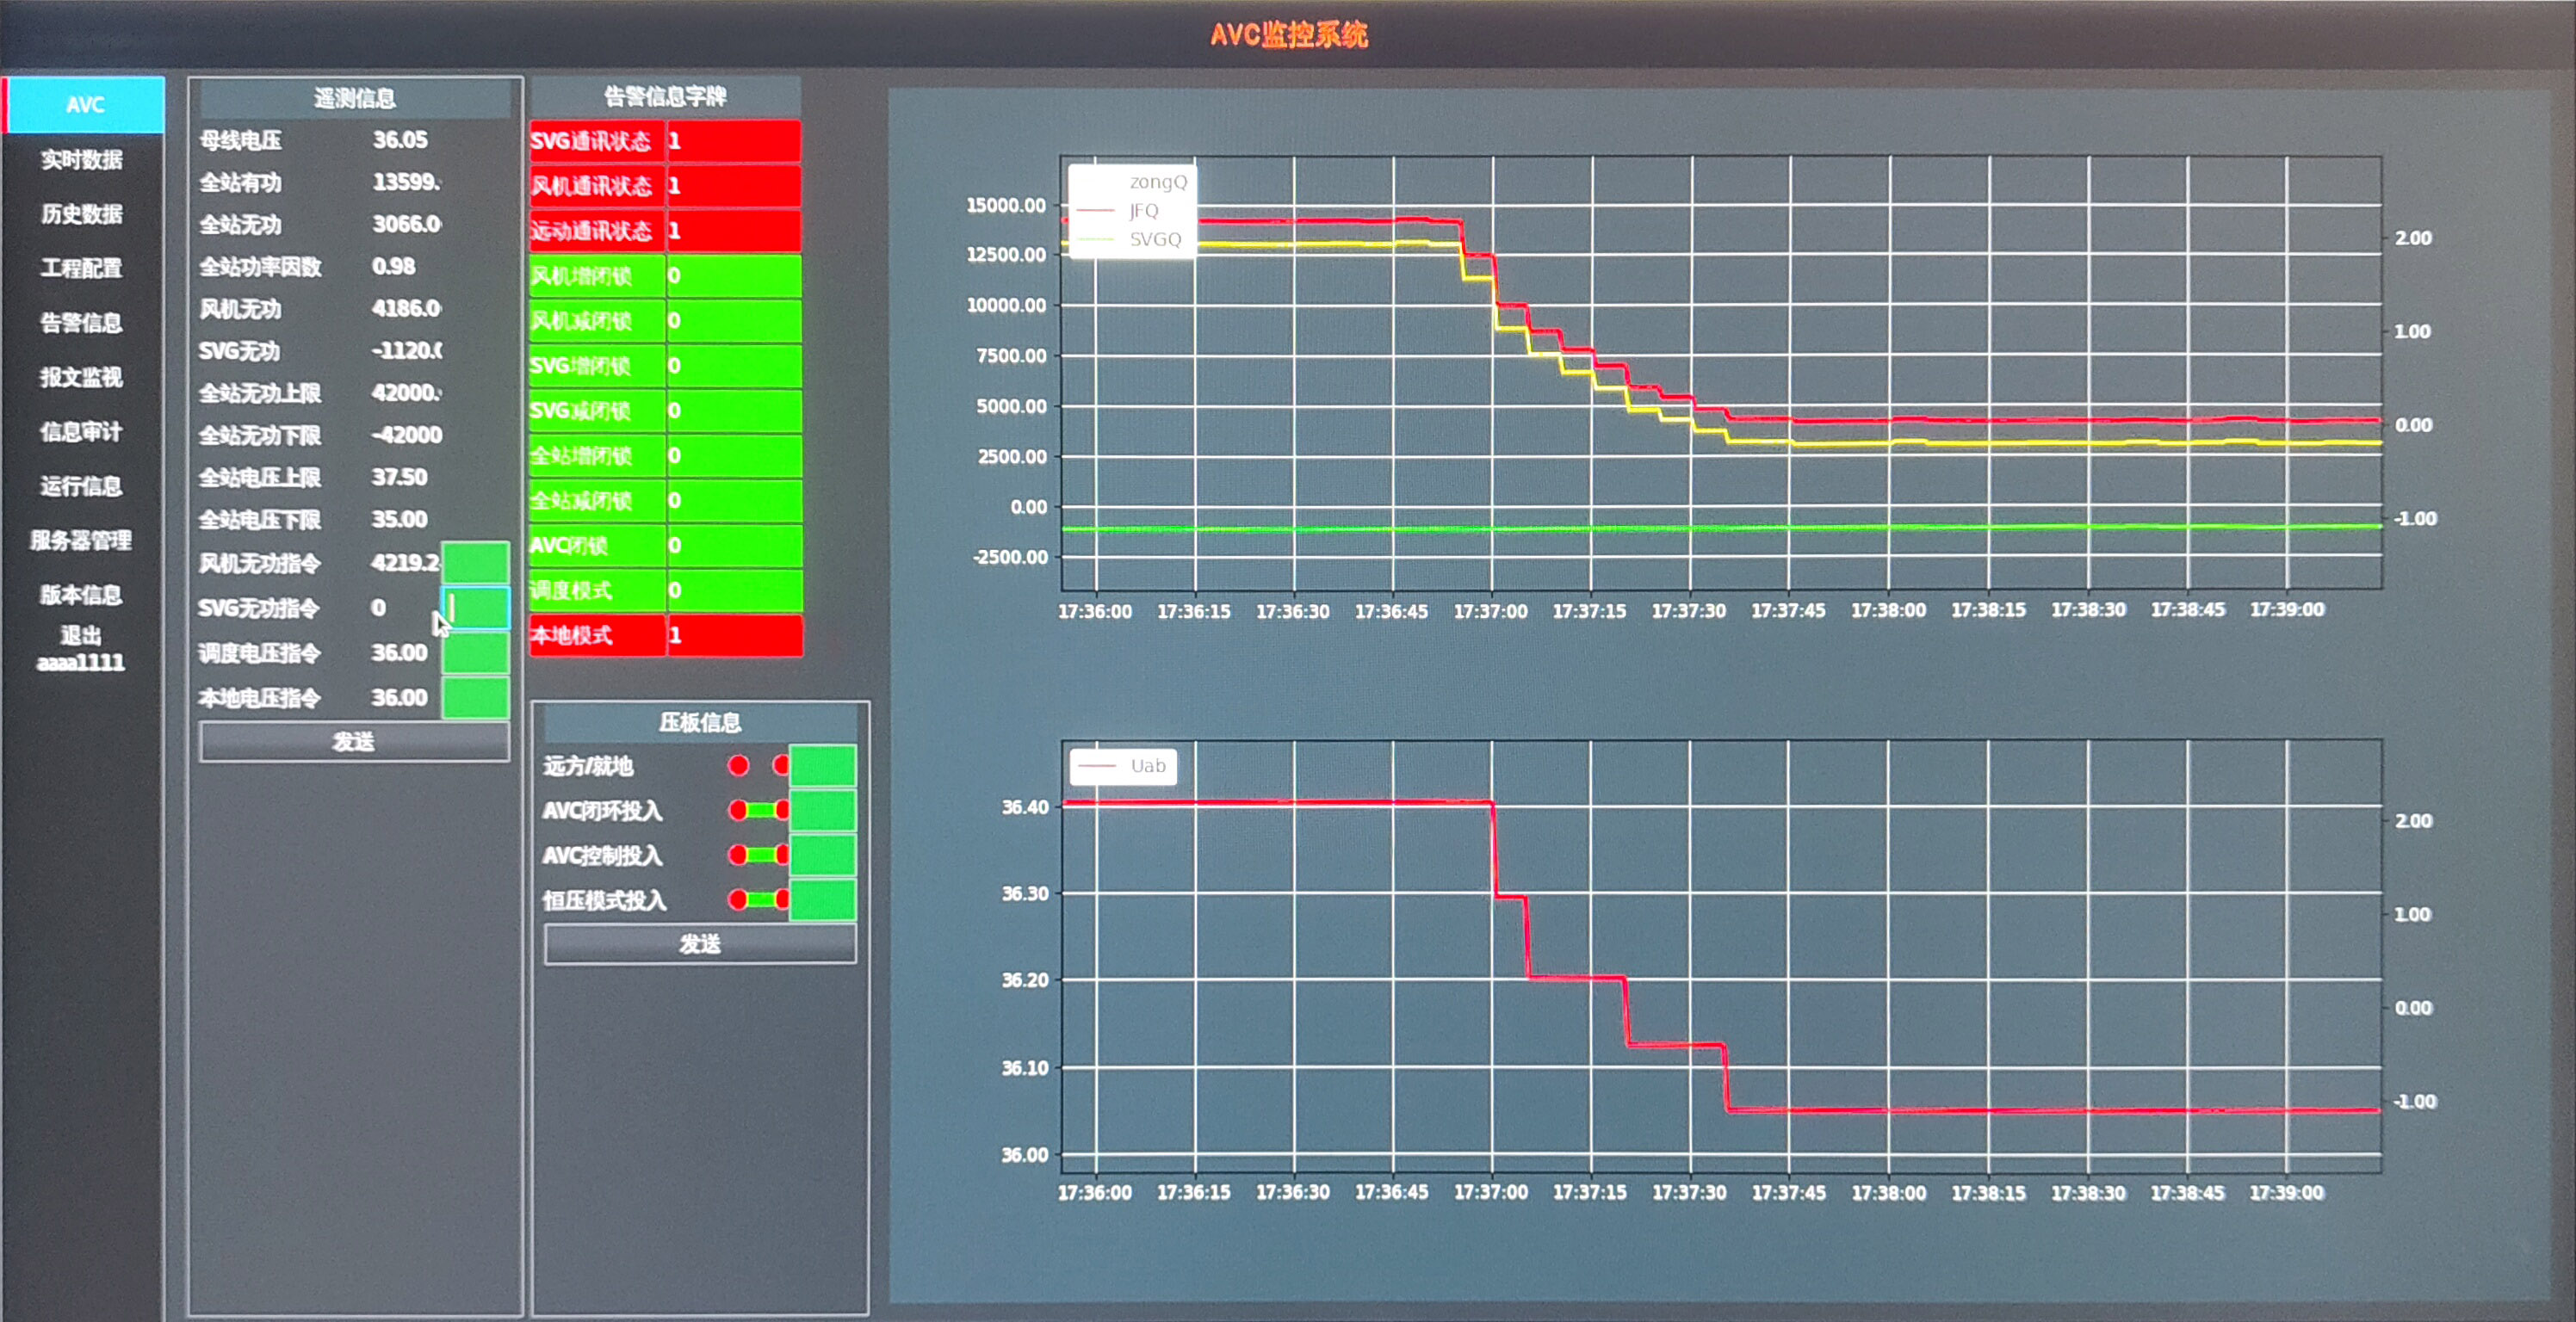This screenshot has height=1322, width=2576.
Task: Toggle the 恒压模式投入 switch
Action: (x=759, y=900)
